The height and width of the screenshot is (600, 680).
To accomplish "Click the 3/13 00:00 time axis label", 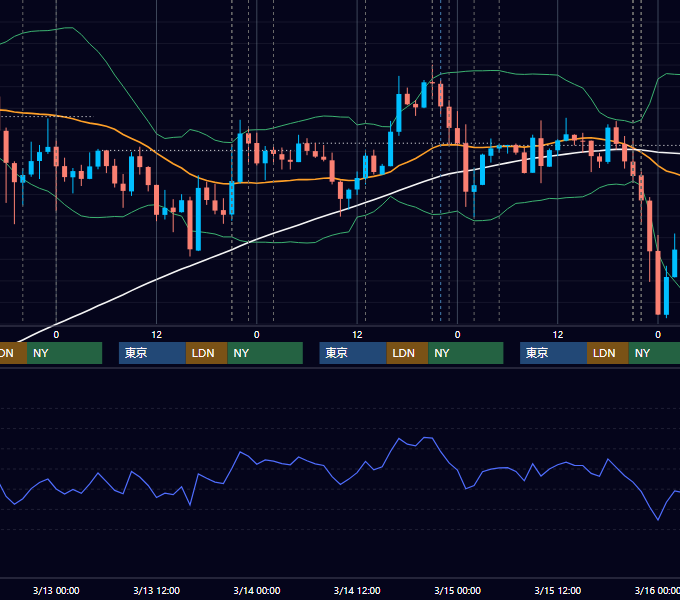I will (x=56, y=590).
